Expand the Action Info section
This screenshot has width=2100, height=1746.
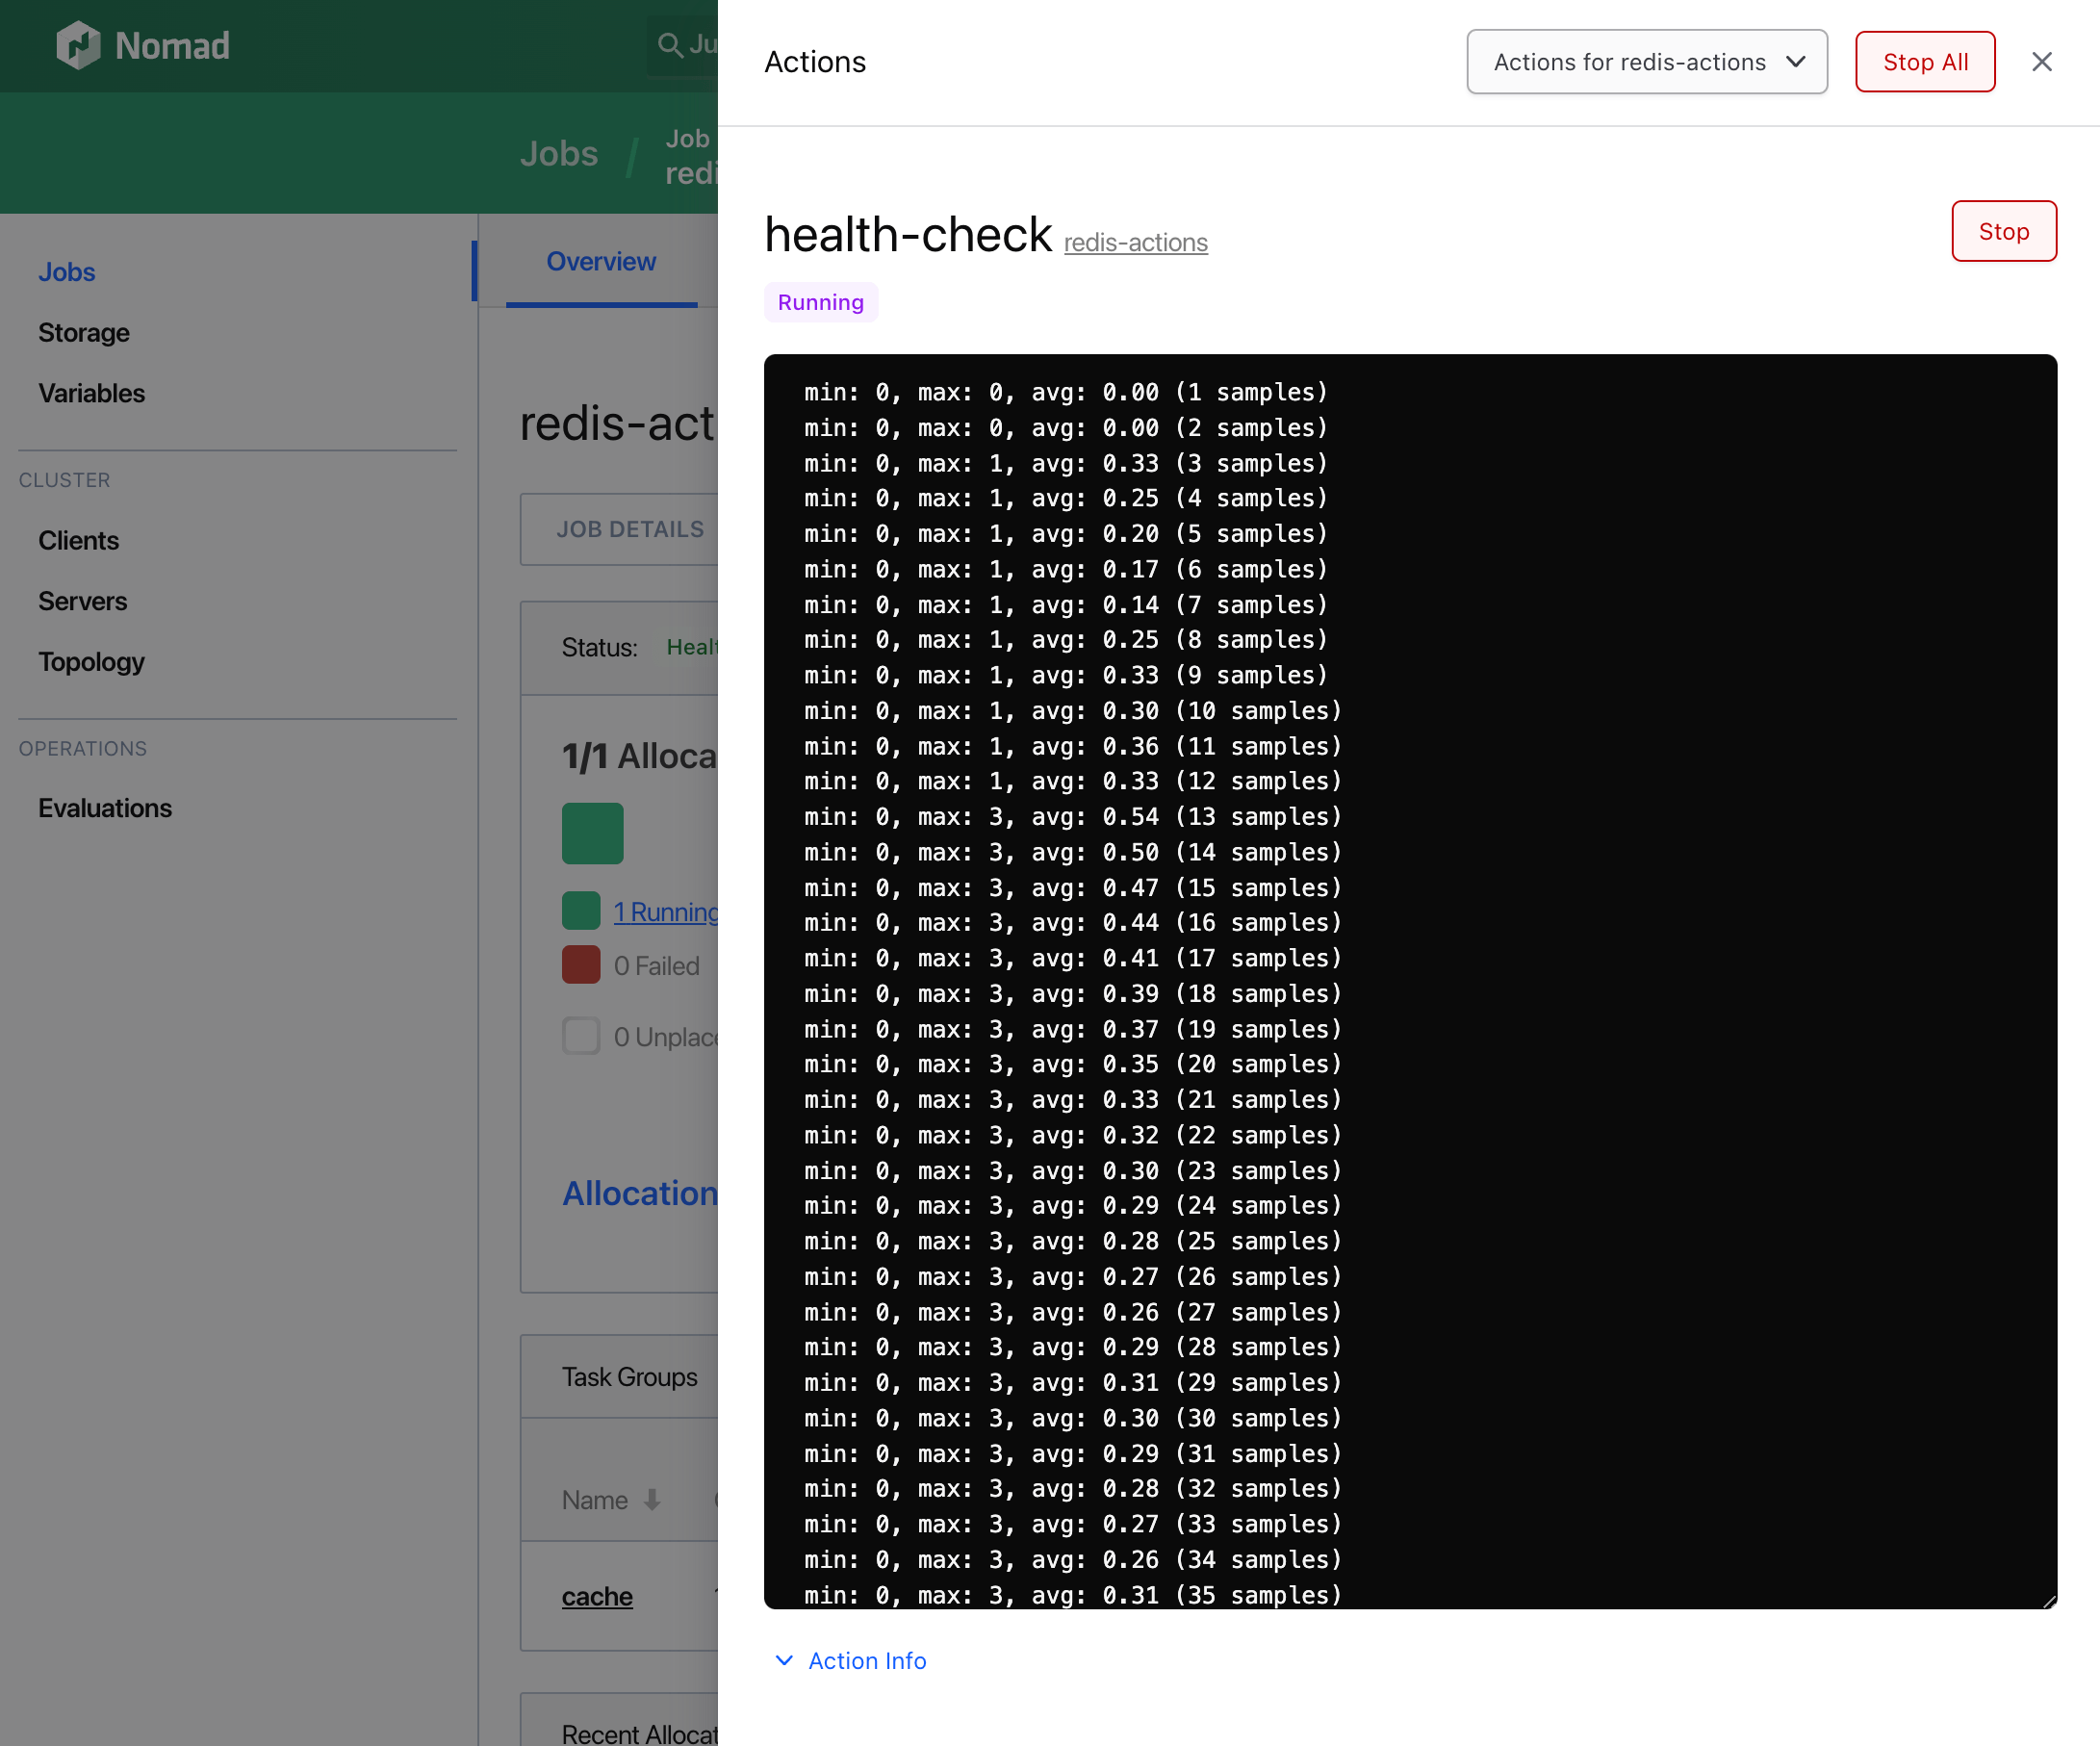pyautogui.click(x=866, y=1660)
